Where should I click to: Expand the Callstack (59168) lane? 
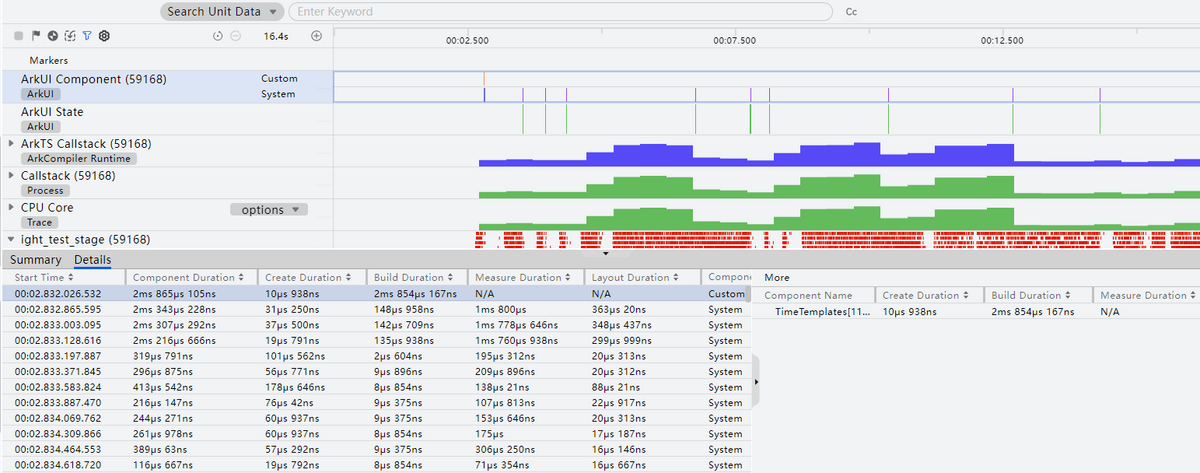click(12, 176)
